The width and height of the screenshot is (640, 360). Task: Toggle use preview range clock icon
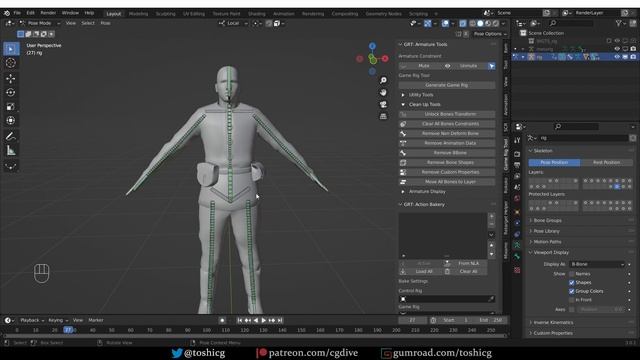433,320
